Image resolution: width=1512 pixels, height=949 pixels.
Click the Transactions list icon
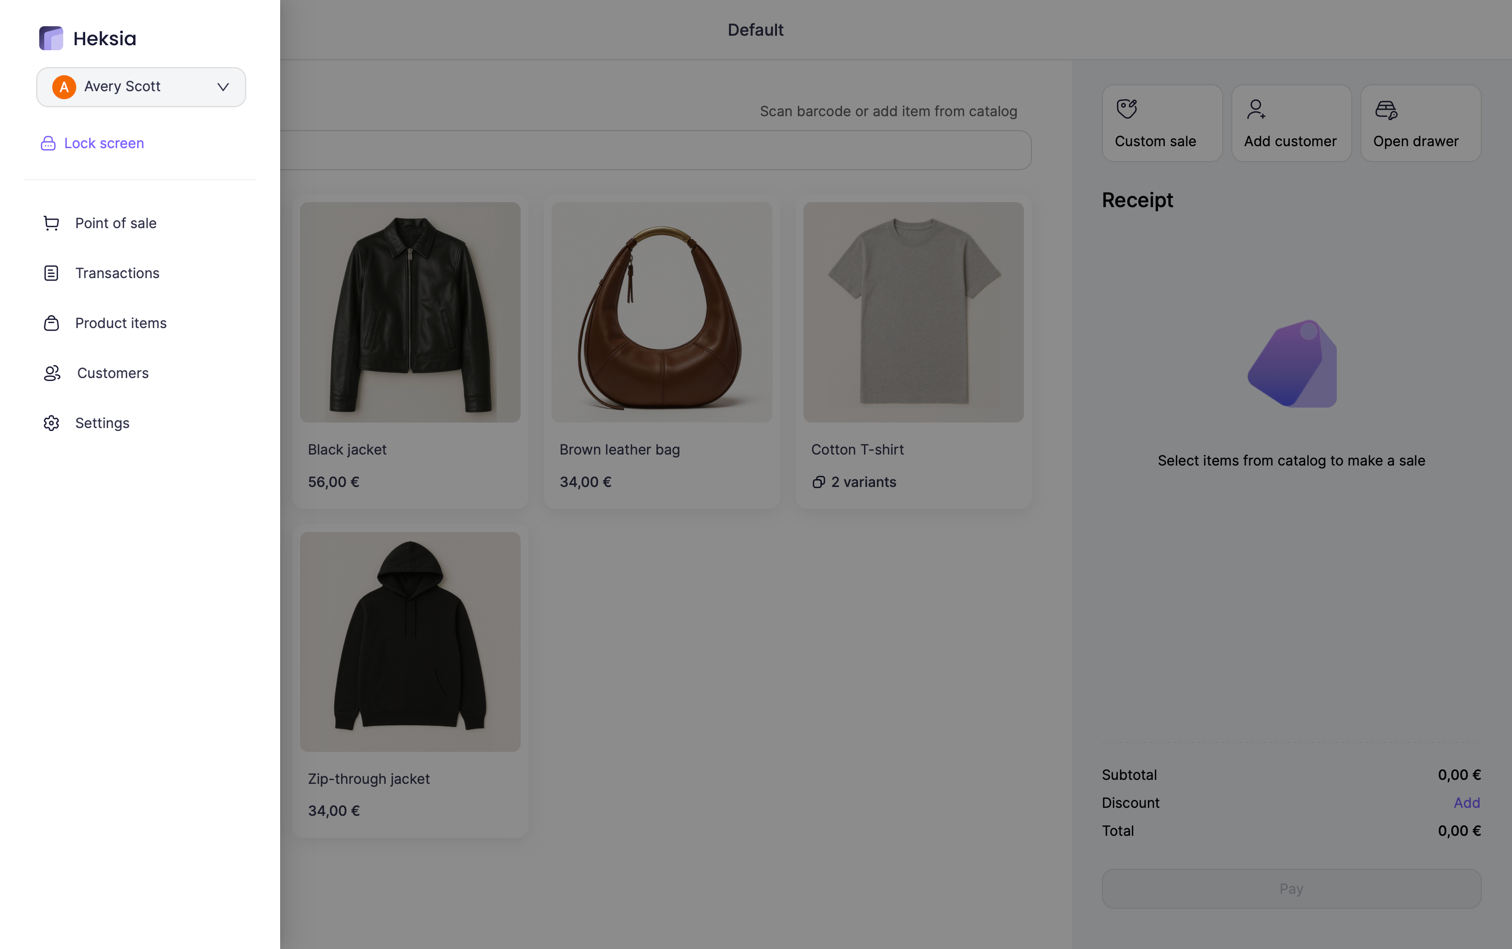(51, 273)
